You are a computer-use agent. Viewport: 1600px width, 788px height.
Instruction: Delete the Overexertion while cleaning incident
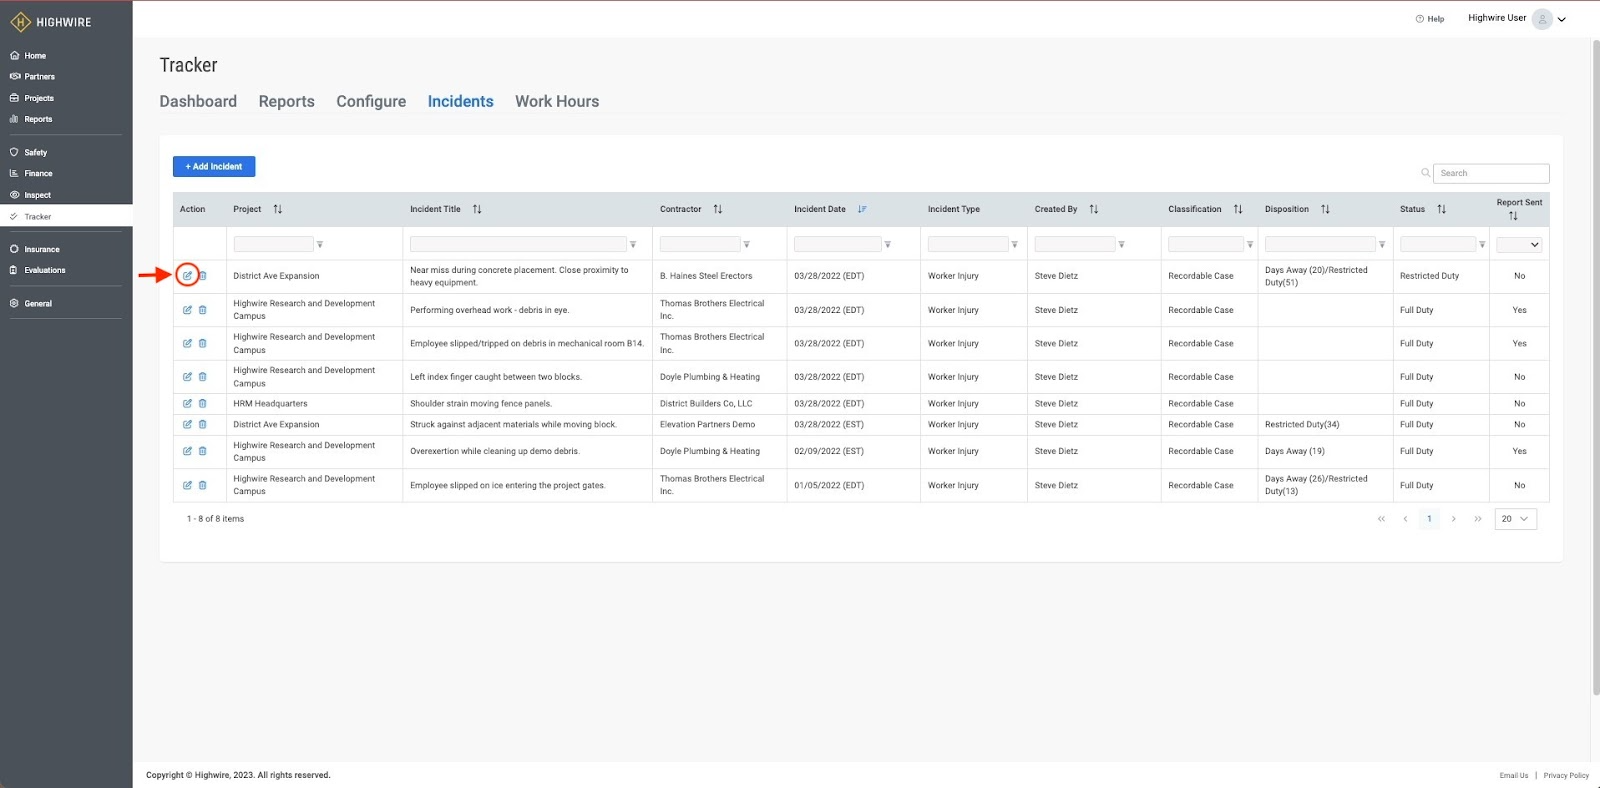[x=202, y=451]
